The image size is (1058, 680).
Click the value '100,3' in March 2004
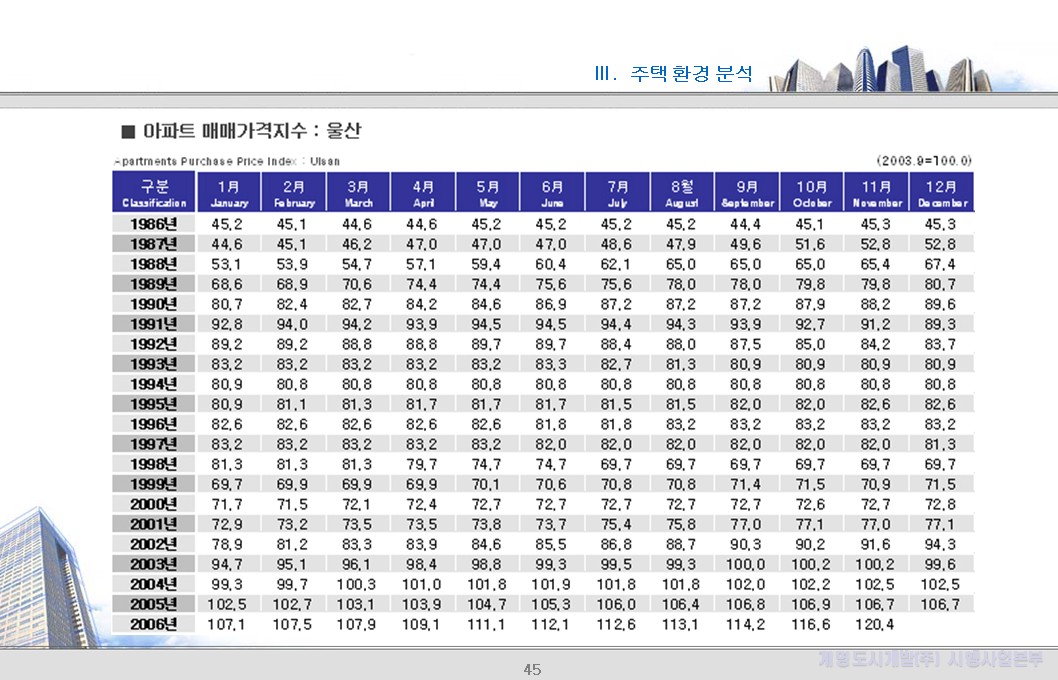[358, 584]
